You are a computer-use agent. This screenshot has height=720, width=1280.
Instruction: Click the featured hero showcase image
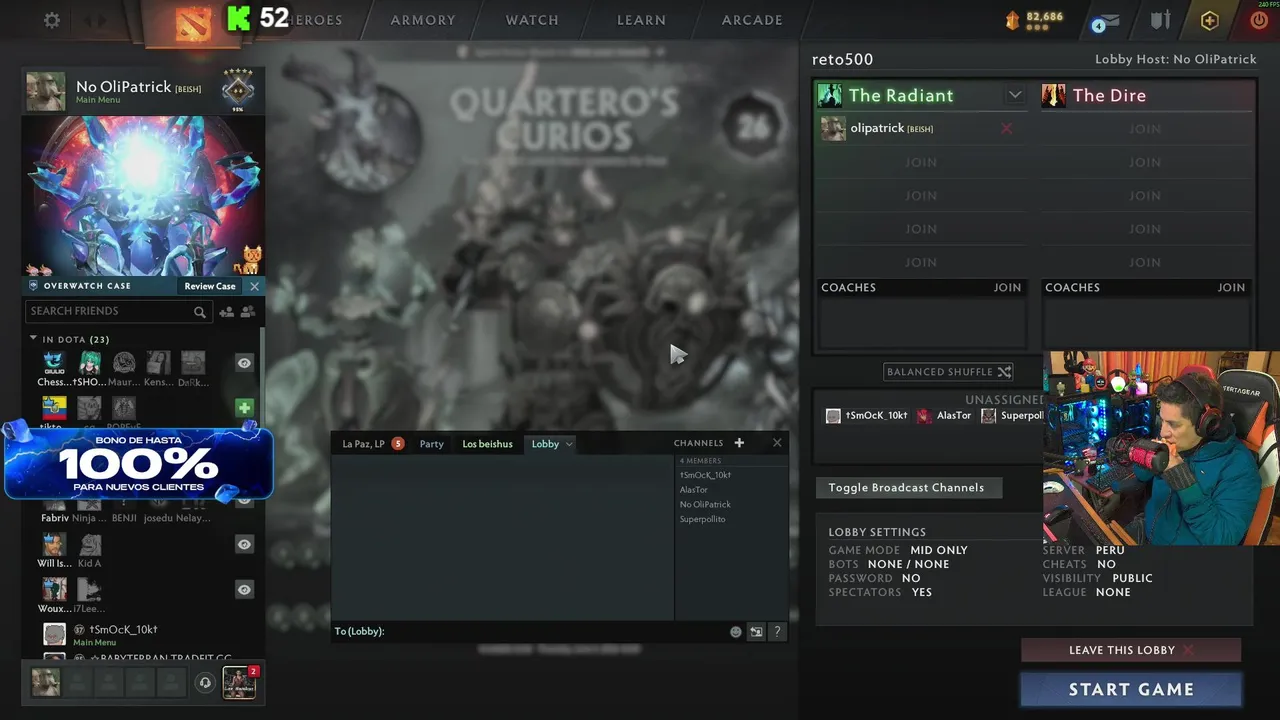pyautogui.click(x=143, y=196)
